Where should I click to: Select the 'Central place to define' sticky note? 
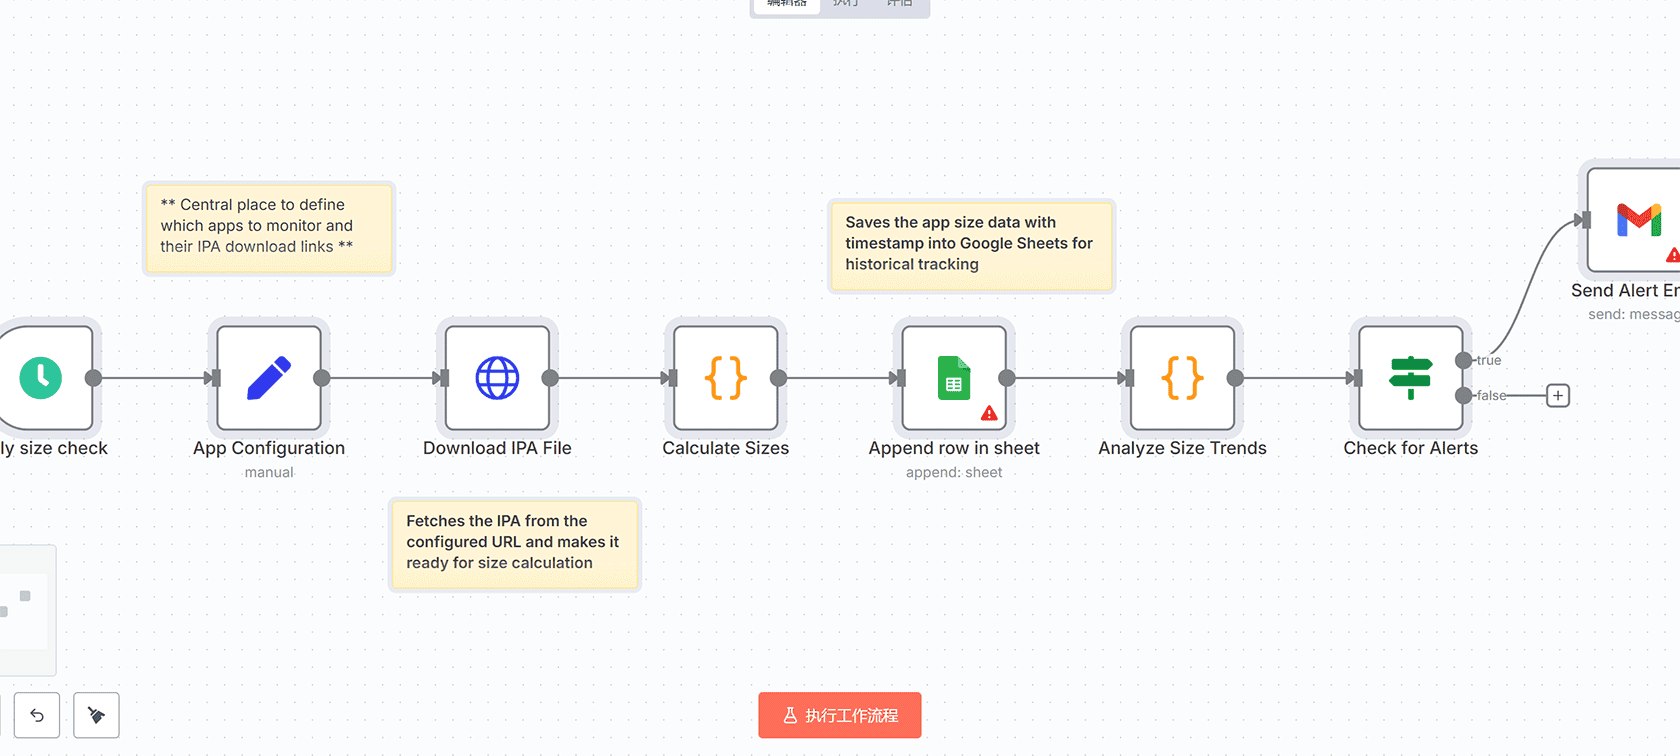tap(268, 227)
